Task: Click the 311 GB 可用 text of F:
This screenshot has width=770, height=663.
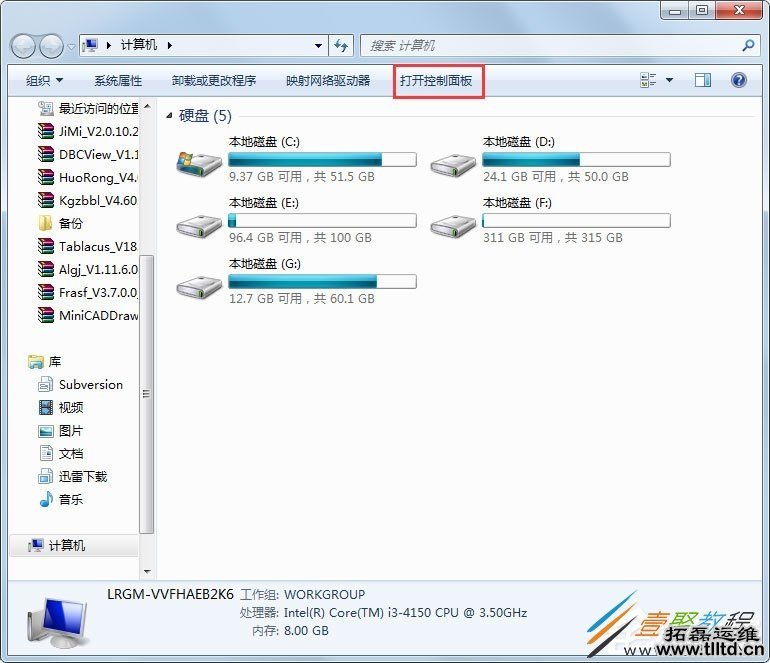Action: point(518,238)
